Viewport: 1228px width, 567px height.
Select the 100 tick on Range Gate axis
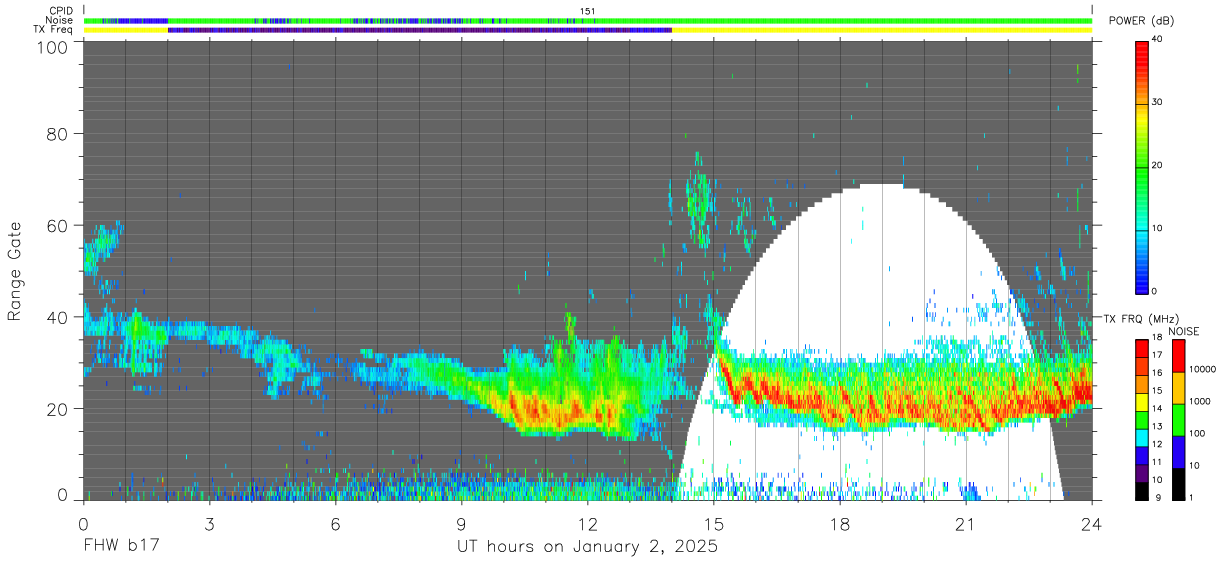coord(52,46)
